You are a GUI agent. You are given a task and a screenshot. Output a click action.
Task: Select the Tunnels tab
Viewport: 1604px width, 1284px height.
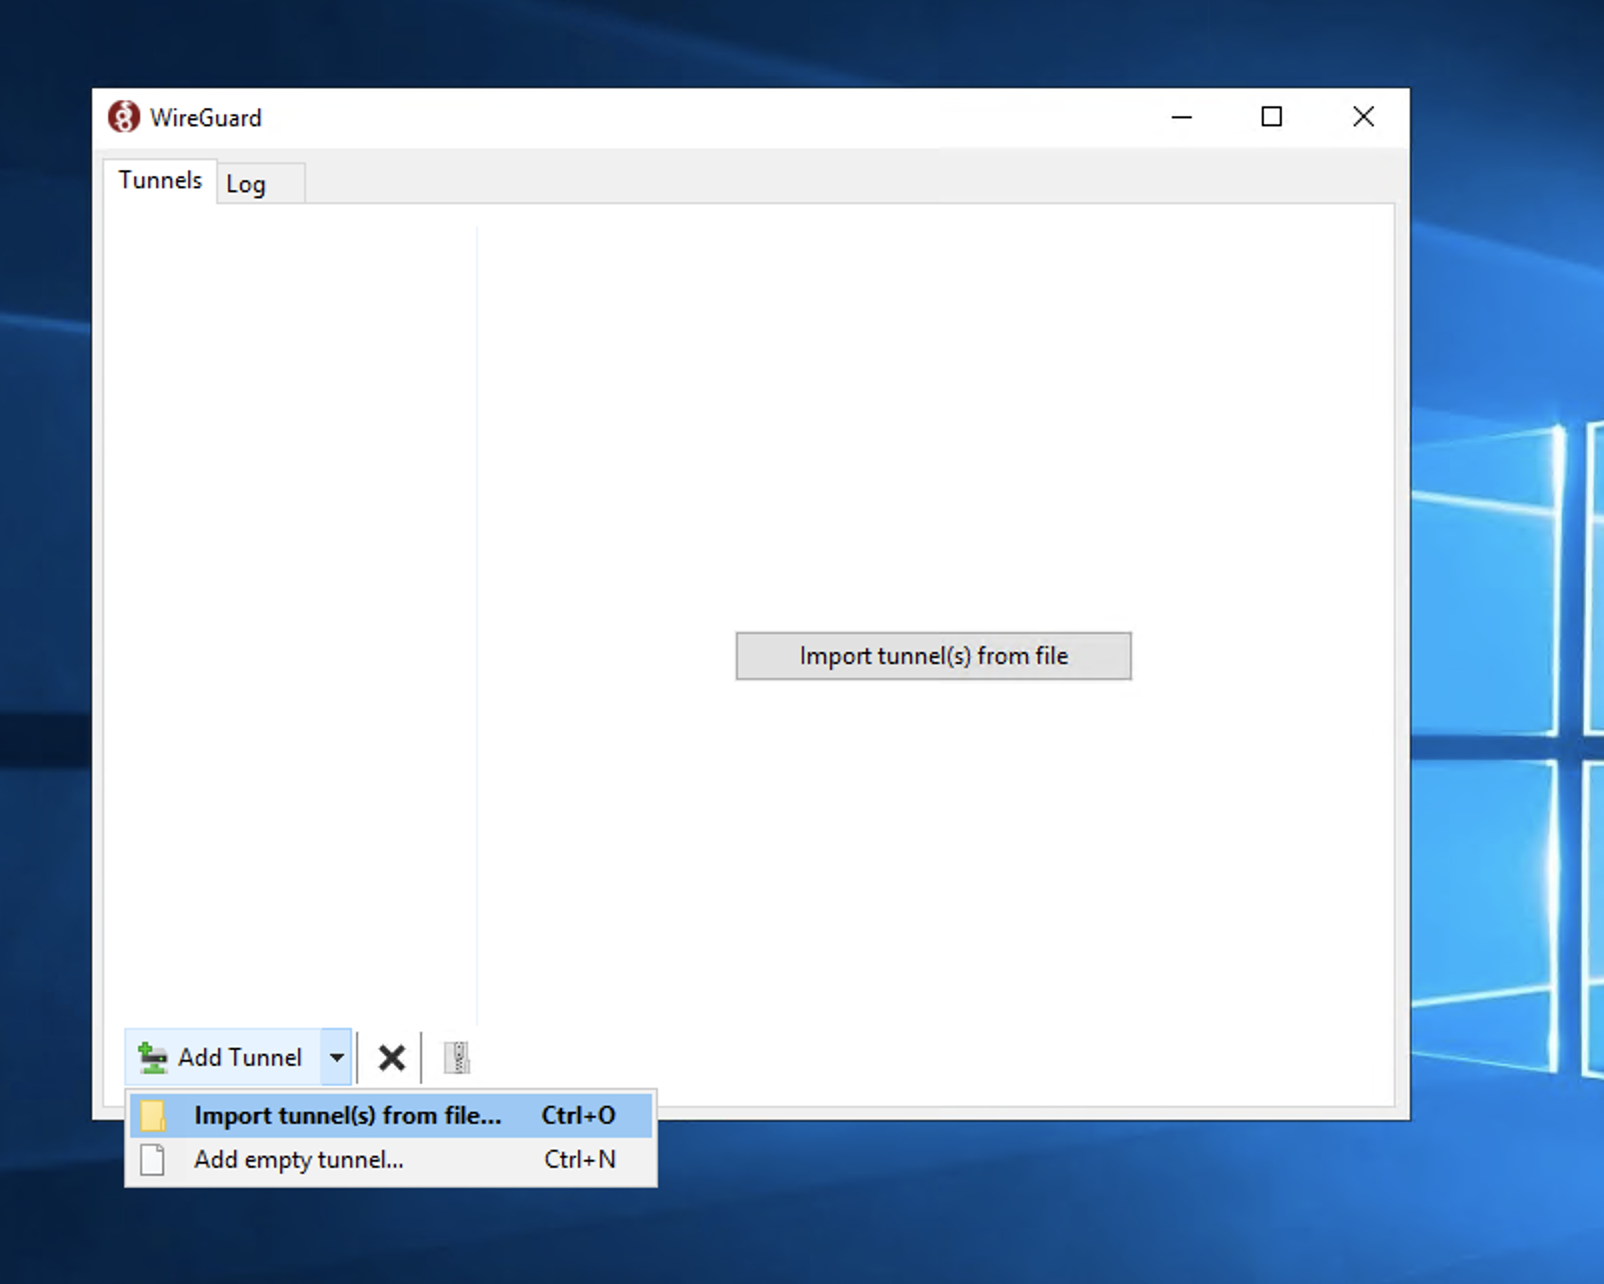coord(160,181)
